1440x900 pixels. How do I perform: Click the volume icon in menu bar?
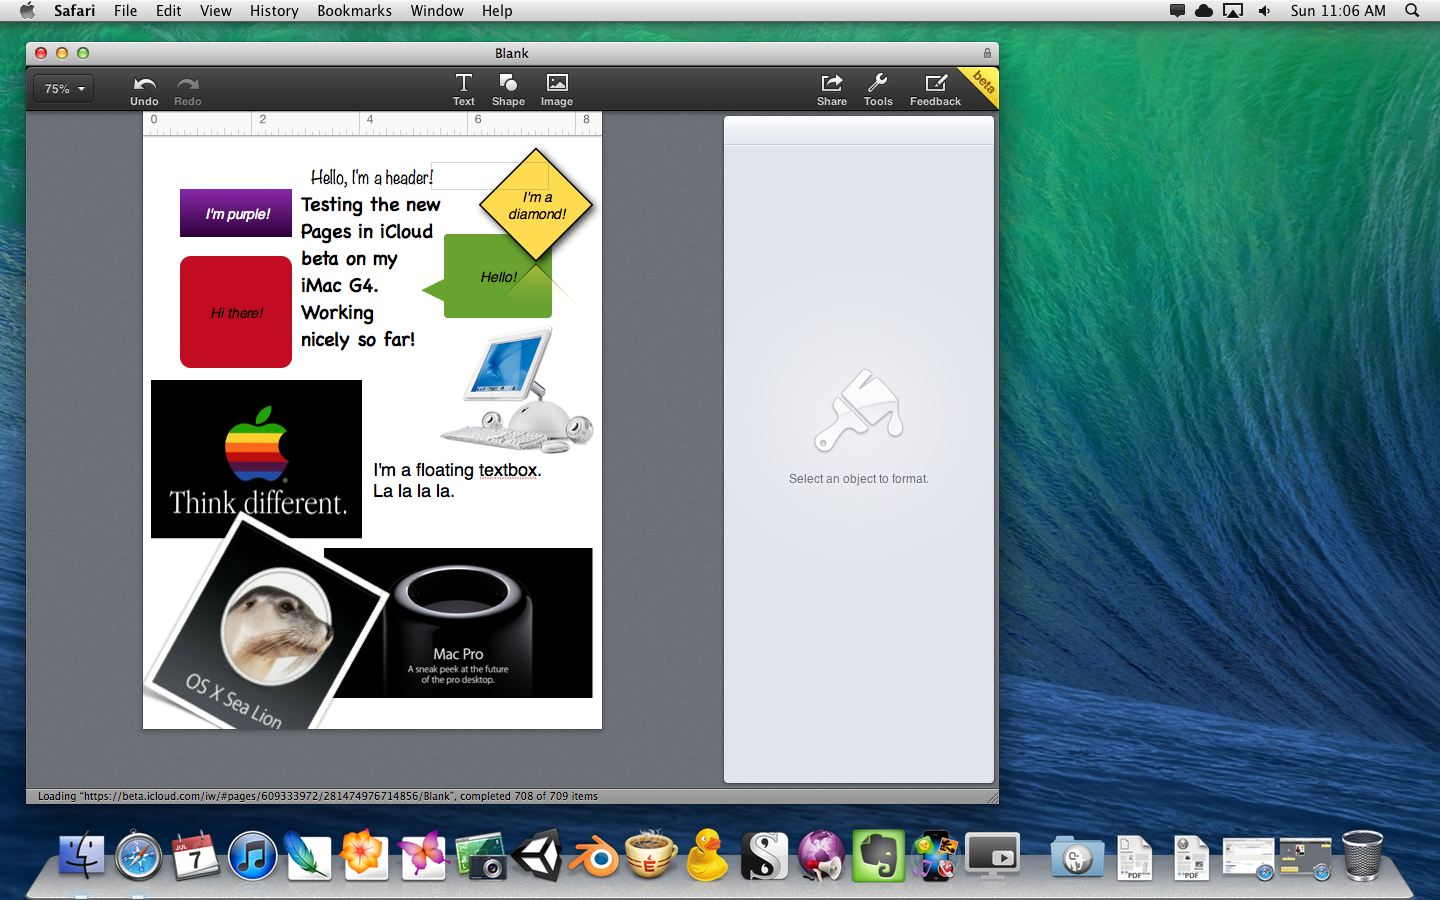tap(1265, 11)
